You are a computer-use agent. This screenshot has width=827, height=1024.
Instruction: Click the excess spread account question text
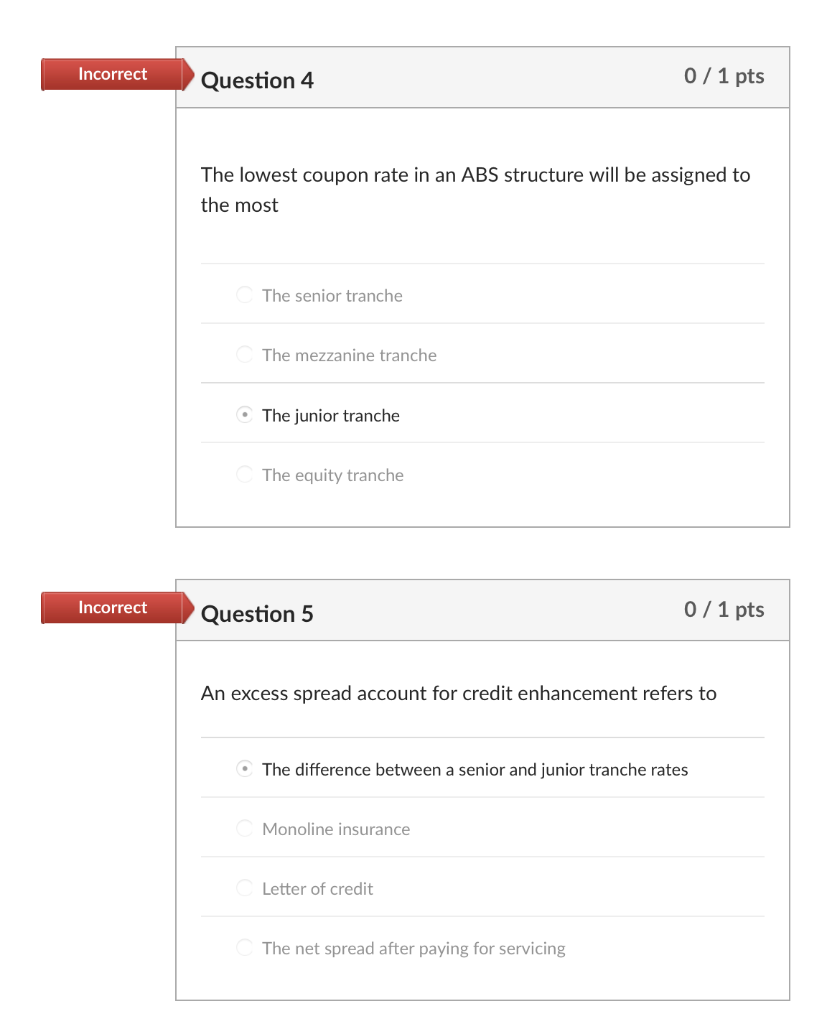click(458, 693)
